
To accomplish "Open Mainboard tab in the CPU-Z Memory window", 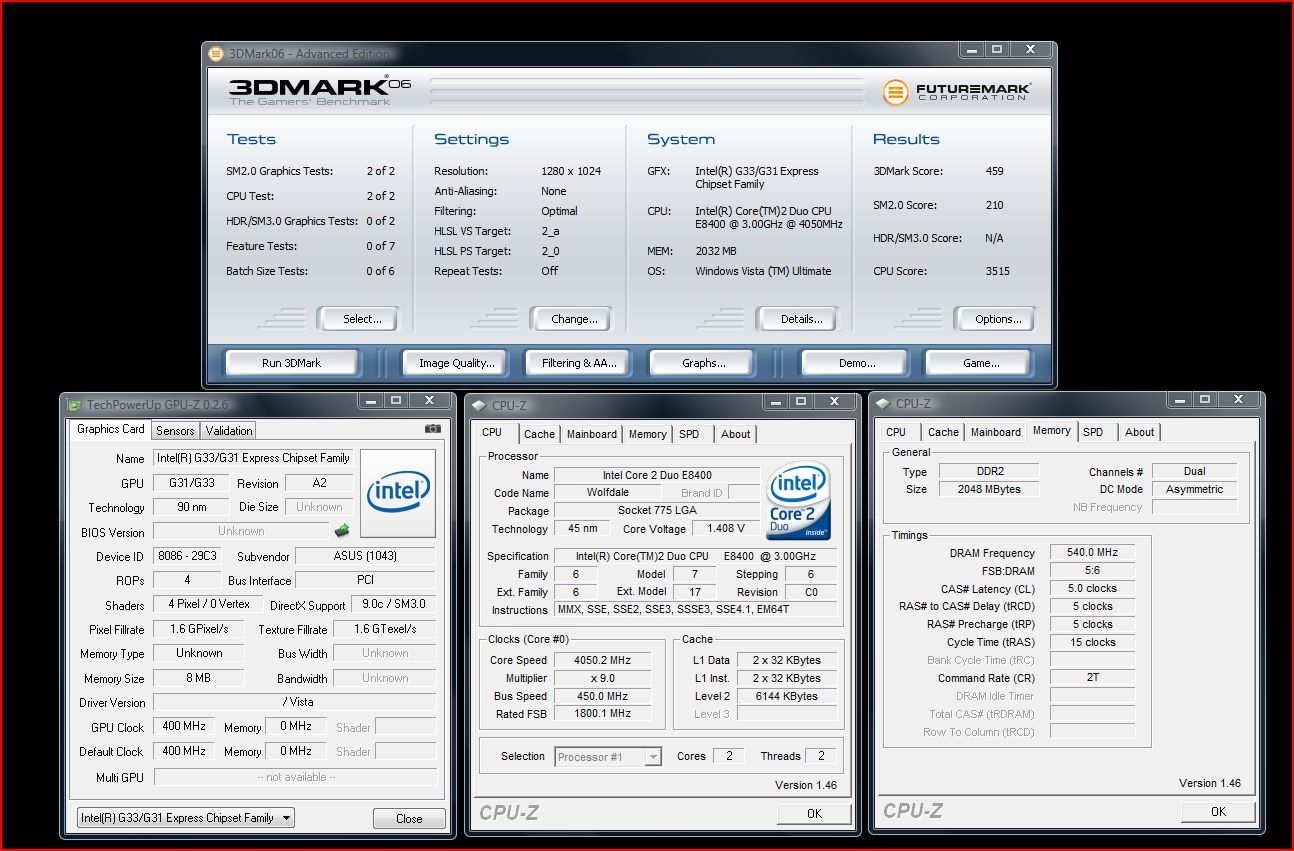I will [x=996, y=432].
